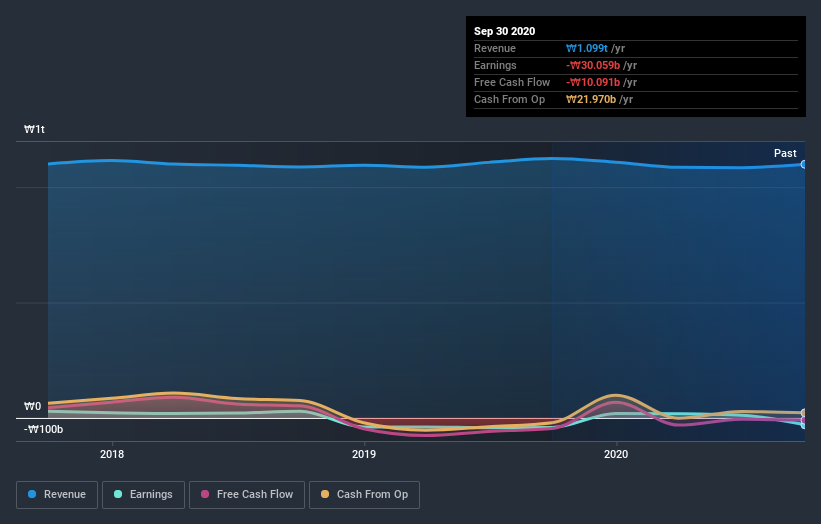Click the ₩1.099t revenue value
The image size is (821, 524).
[x=587, y=48]
